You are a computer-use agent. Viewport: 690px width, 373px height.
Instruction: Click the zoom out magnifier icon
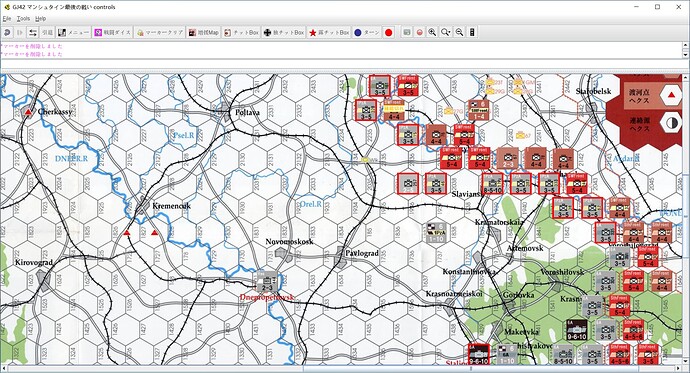click(459, 33)
